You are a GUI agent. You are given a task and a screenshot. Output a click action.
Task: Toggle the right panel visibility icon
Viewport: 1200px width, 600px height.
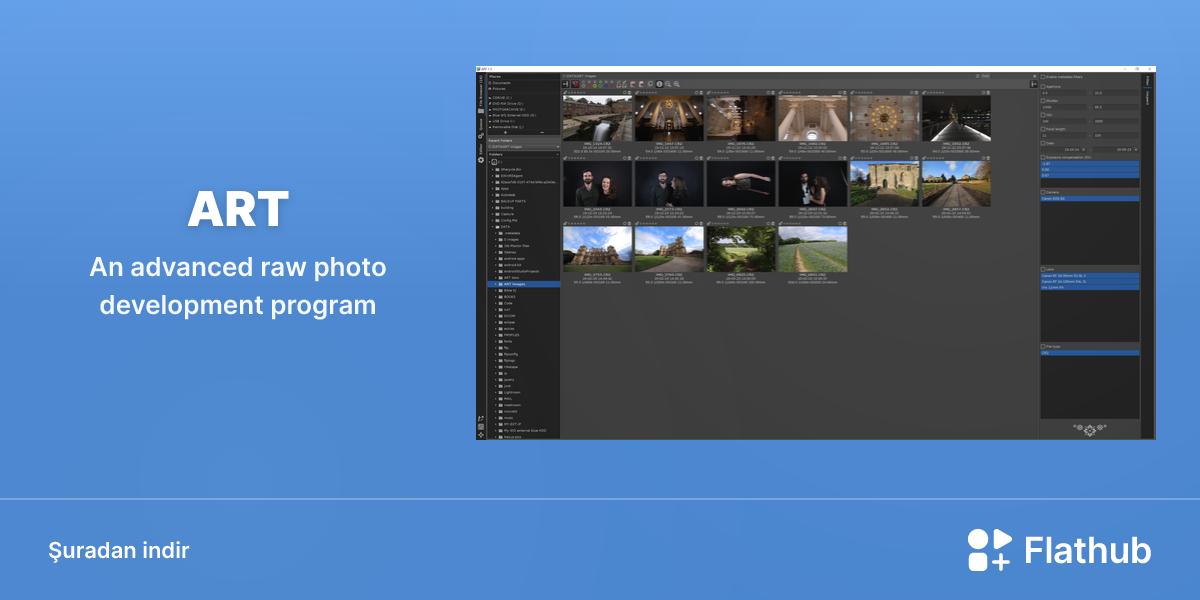point(1034,84)
